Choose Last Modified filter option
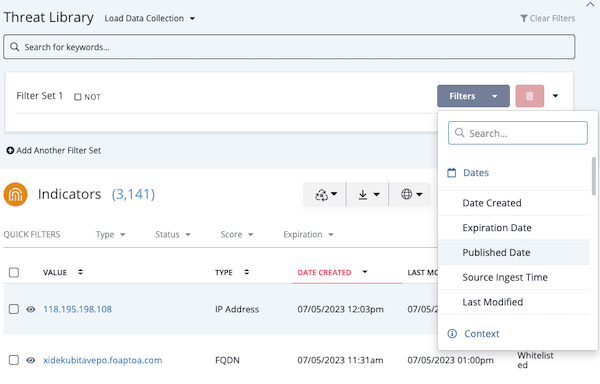 click(514, 302)
